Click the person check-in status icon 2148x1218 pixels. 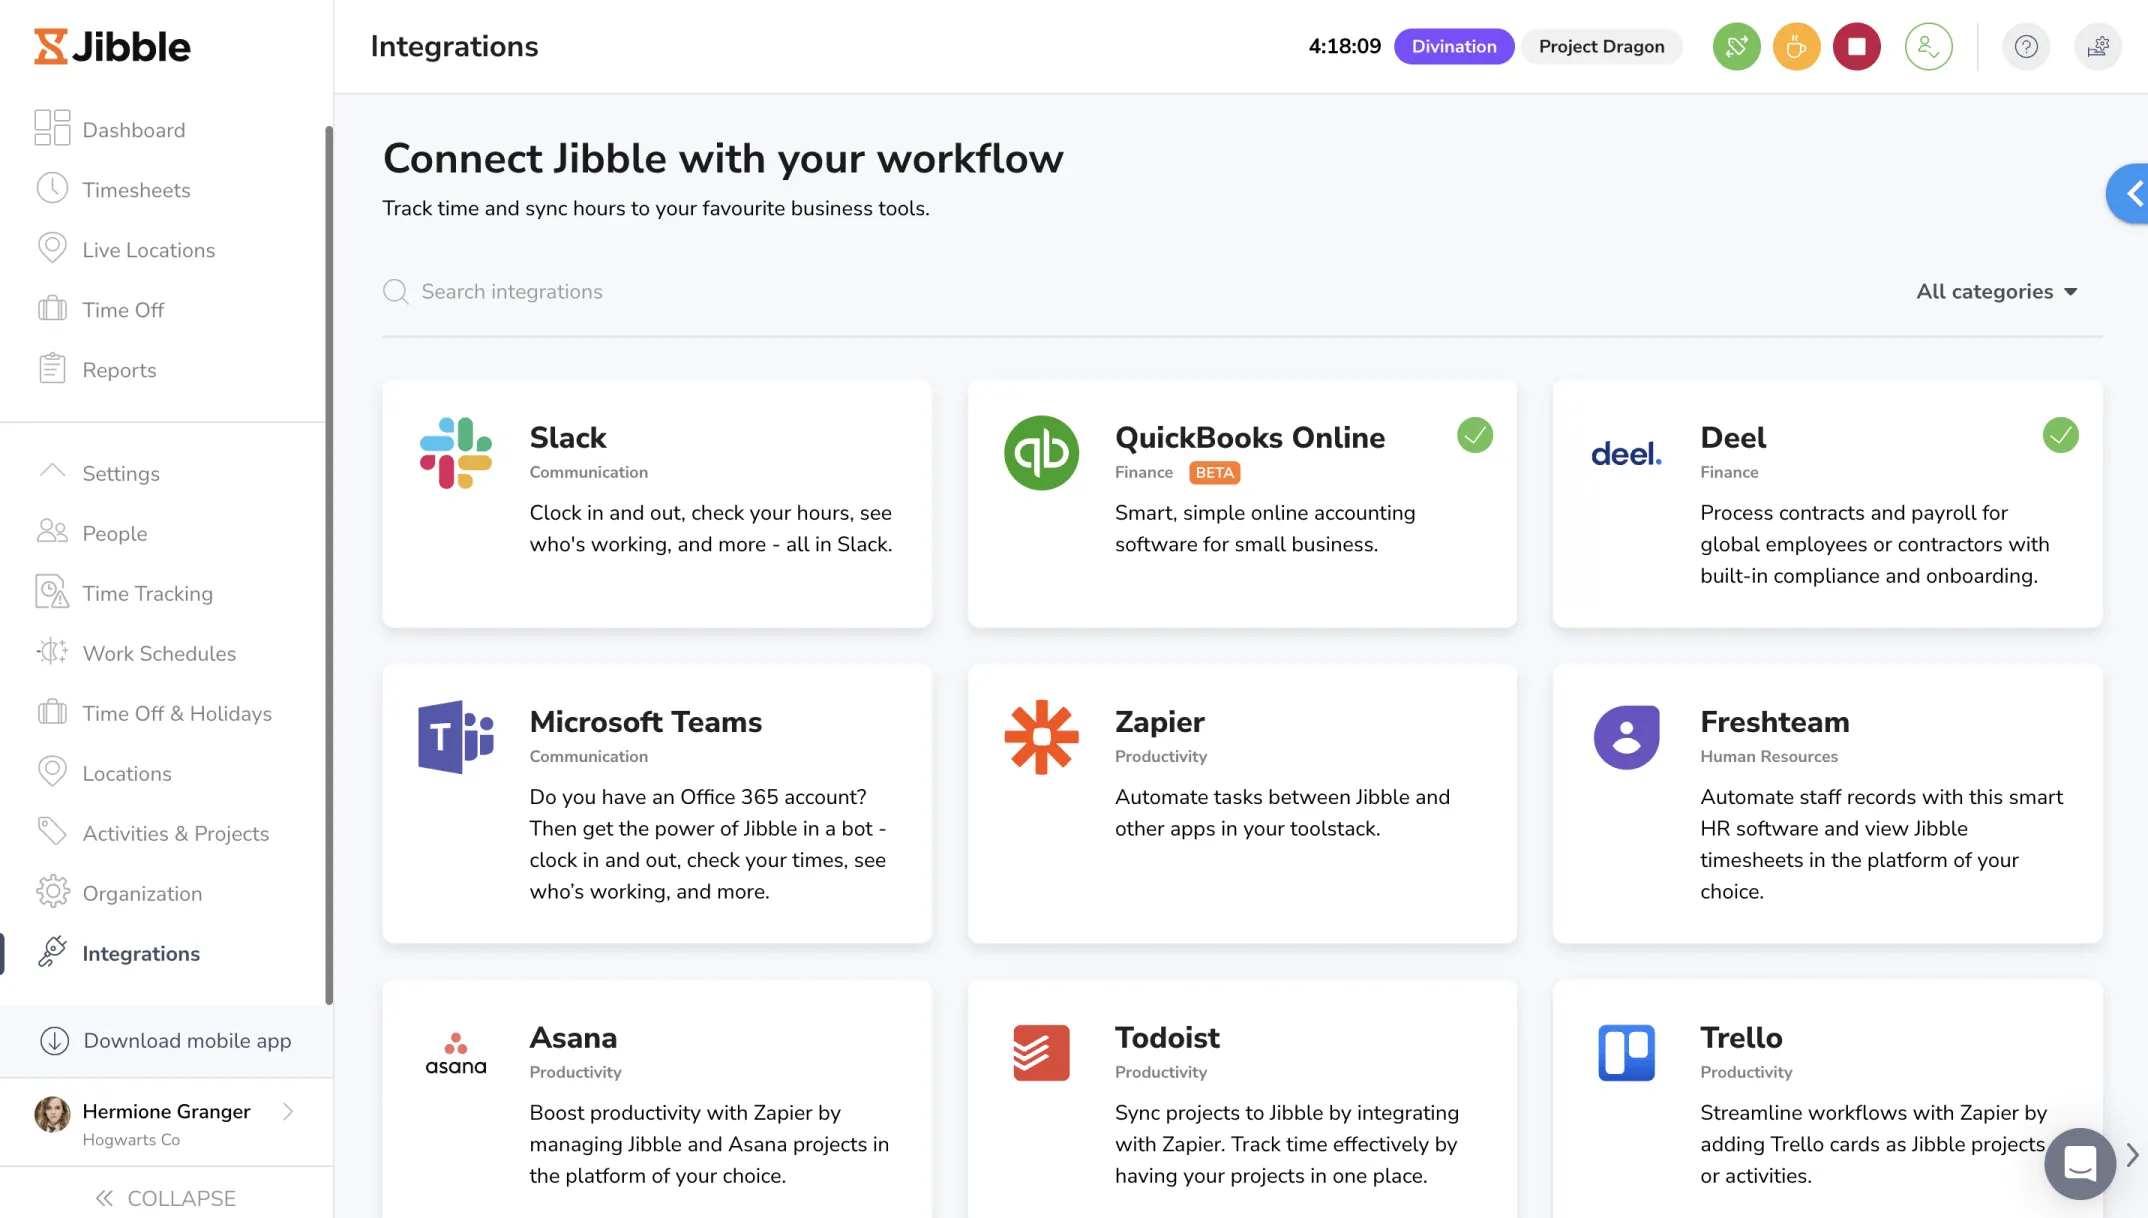click(x=1928, y=46)
